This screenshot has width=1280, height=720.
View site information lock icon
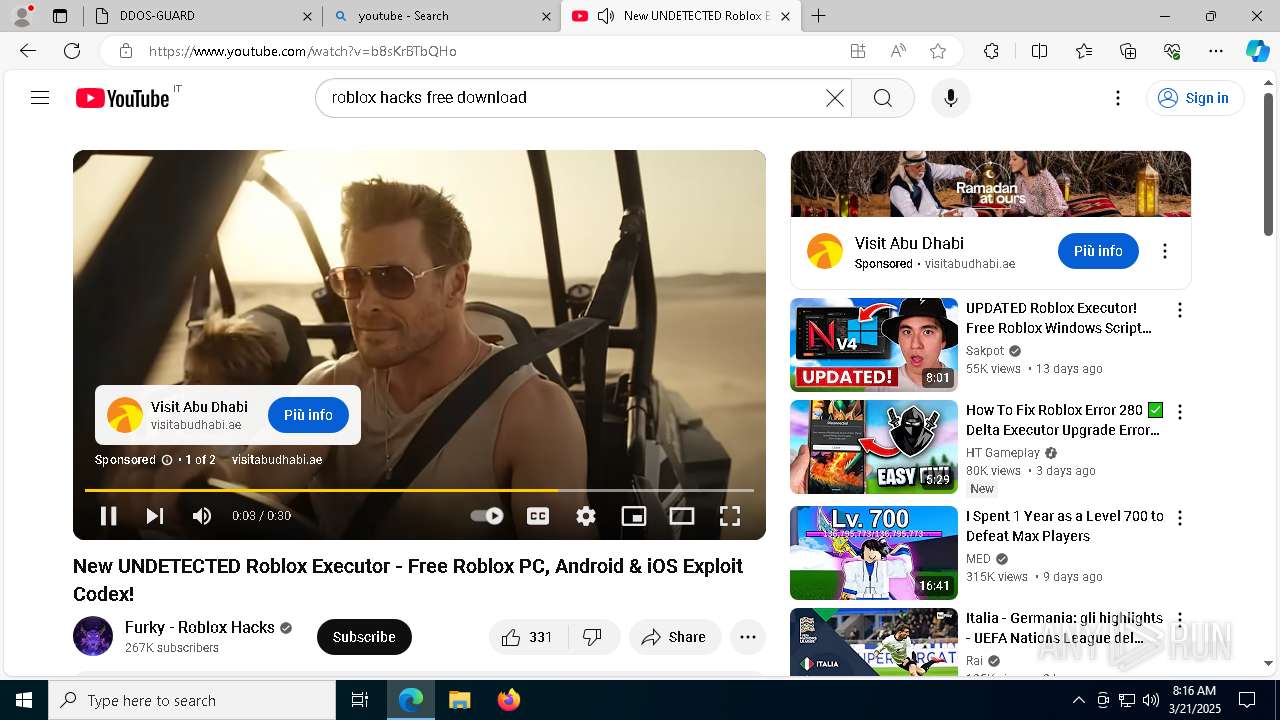pyautogui.click(x=126, y=51)
